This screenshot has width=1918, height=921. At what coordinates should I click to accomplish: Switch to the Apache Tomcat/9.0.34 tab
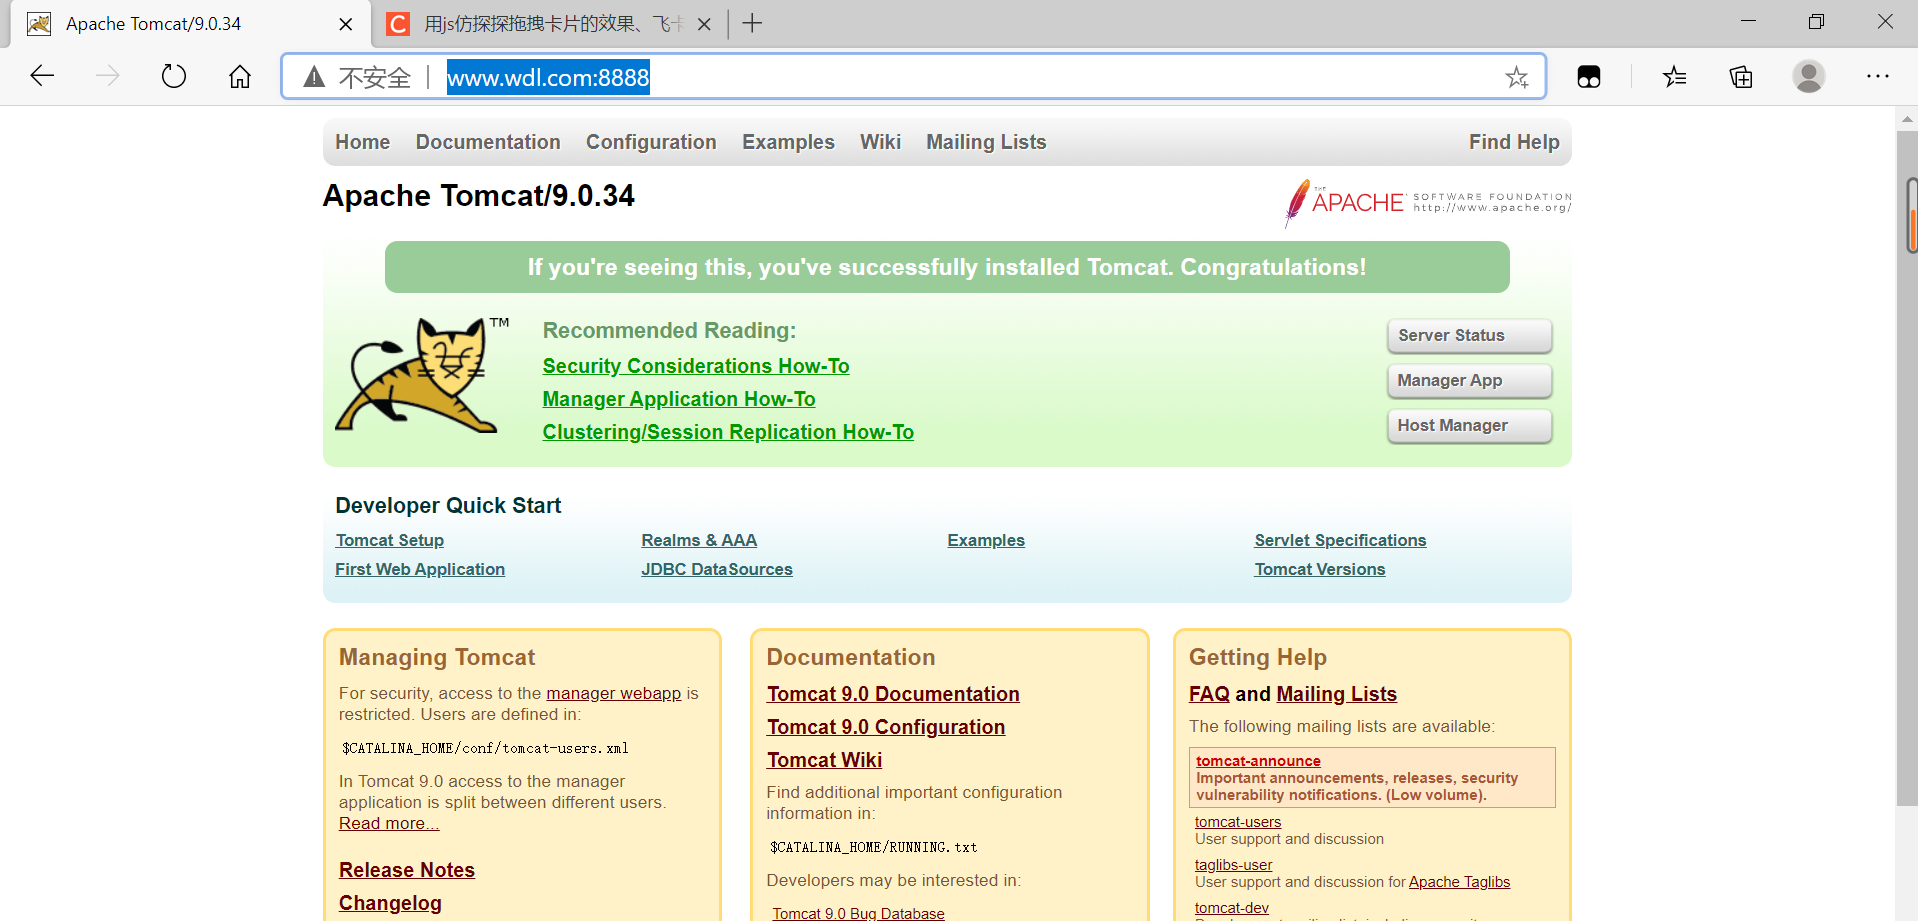coord(190,24)
